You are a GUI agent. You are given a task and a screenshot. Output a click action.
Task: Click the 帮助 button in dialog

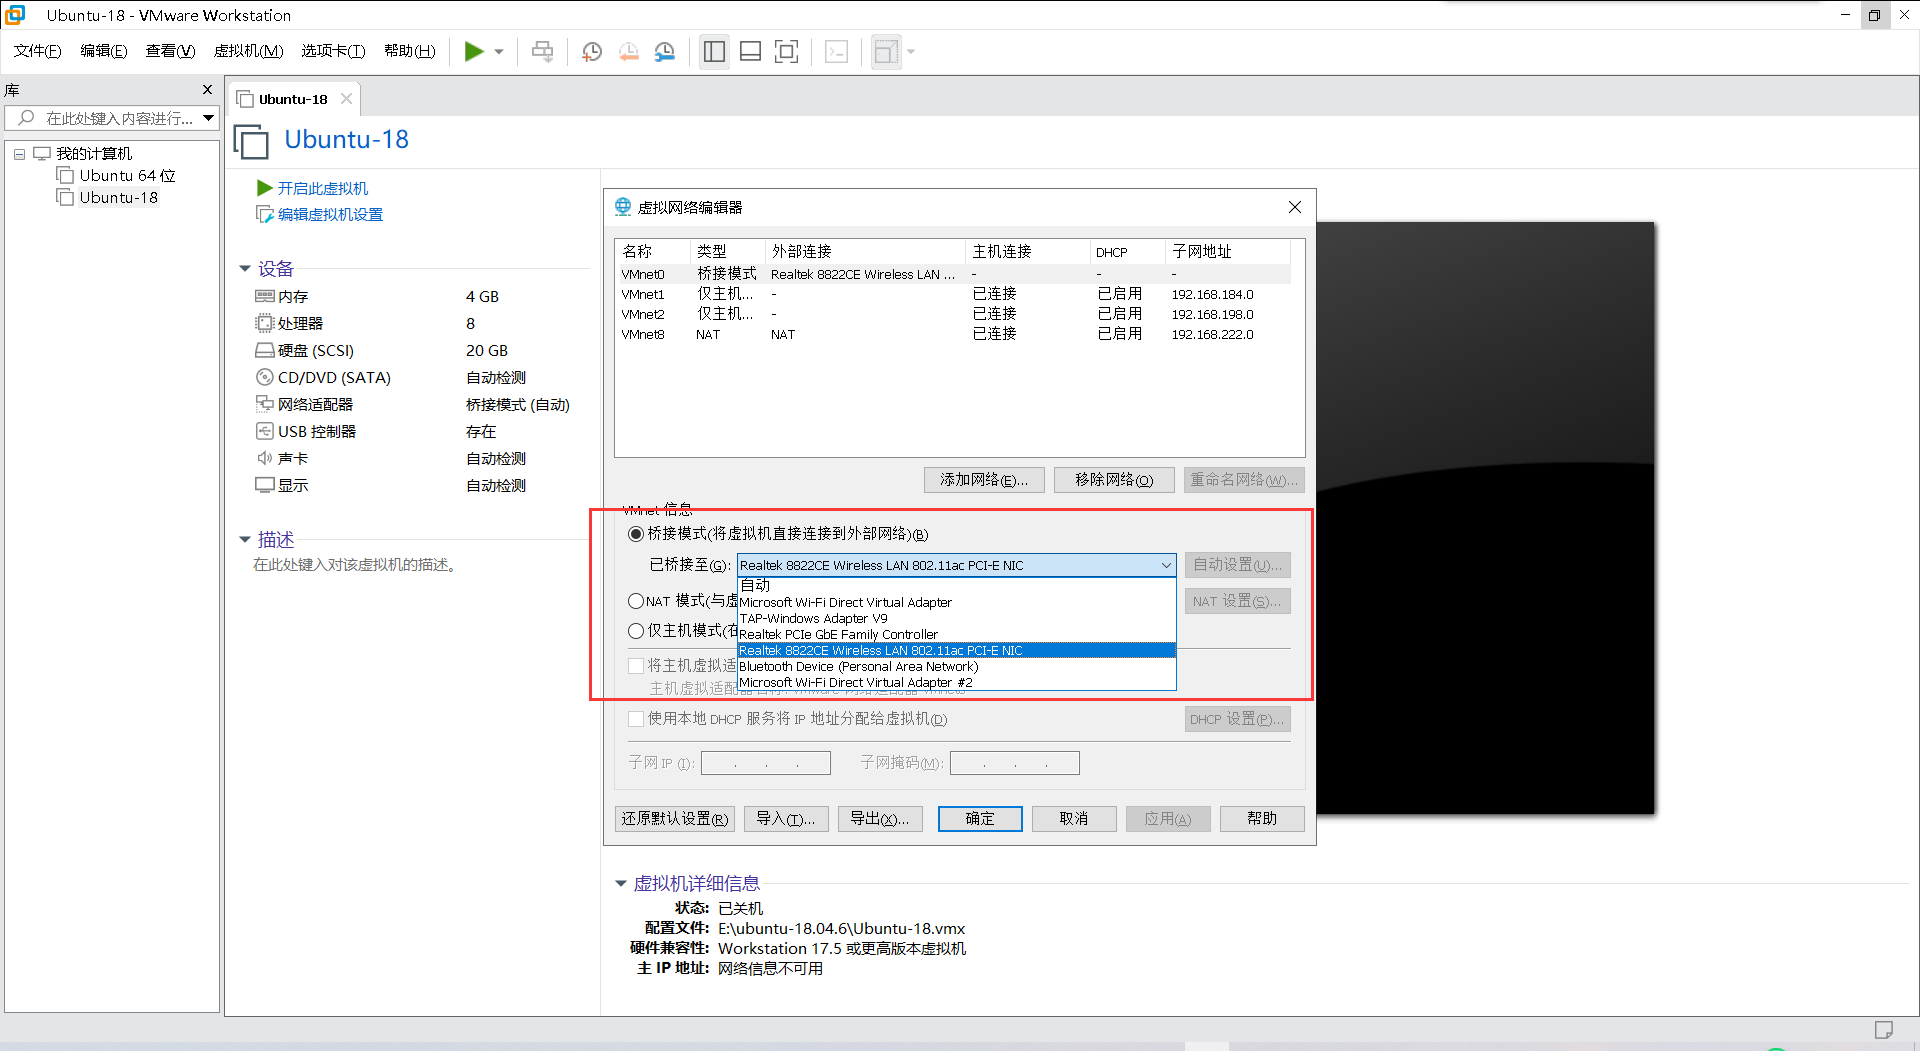(x=1262, y=819)
